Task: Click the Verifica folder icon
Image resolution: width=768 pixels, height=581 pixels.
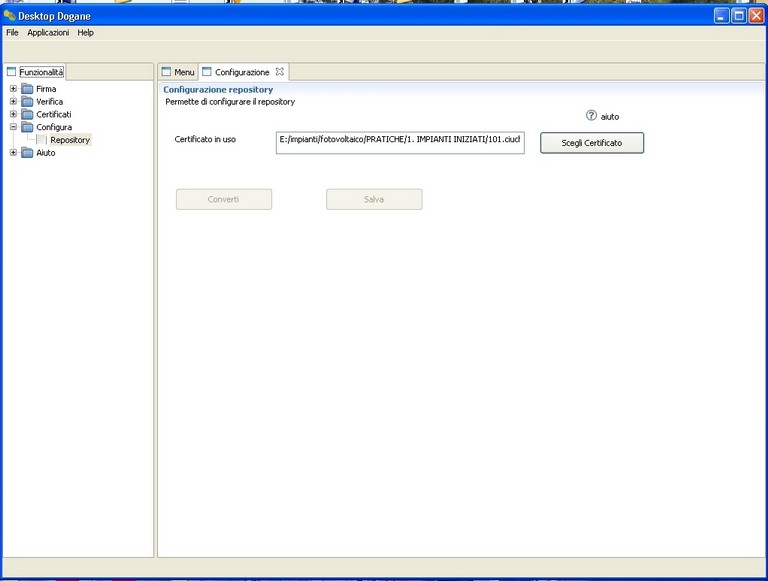Action: (27, 101)
